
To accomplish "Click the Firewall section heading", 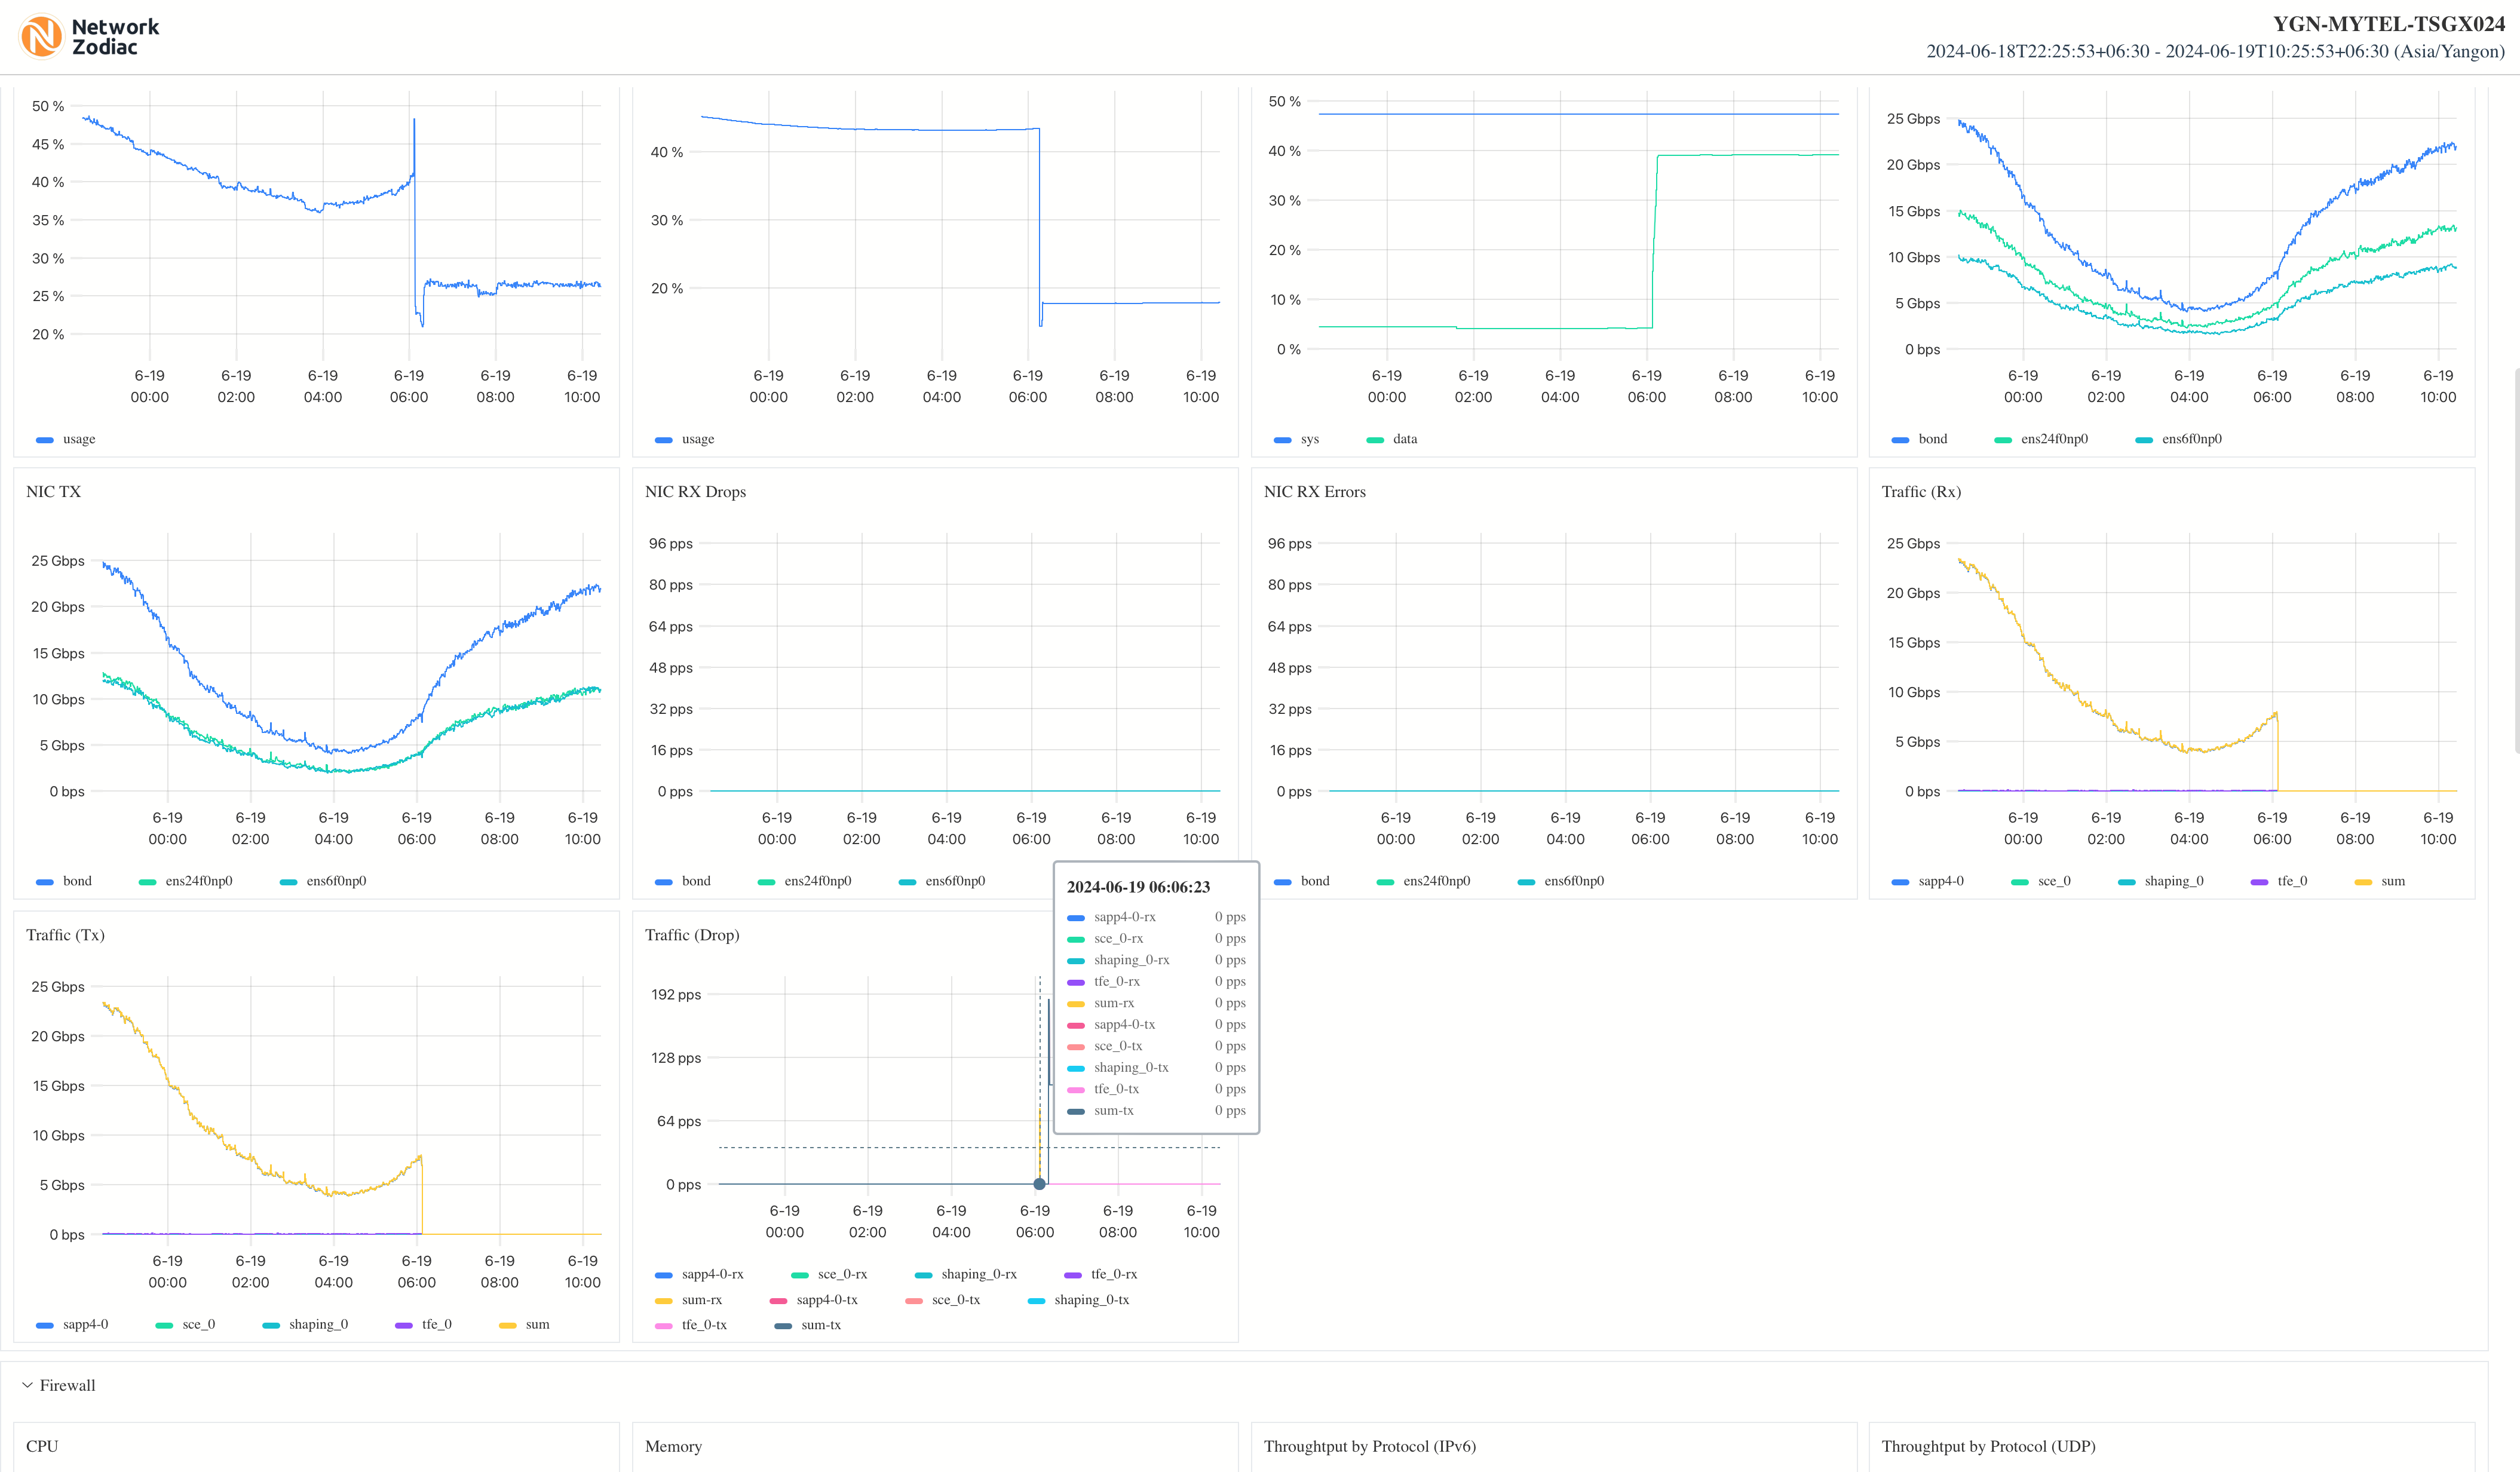I will 67,1385.
